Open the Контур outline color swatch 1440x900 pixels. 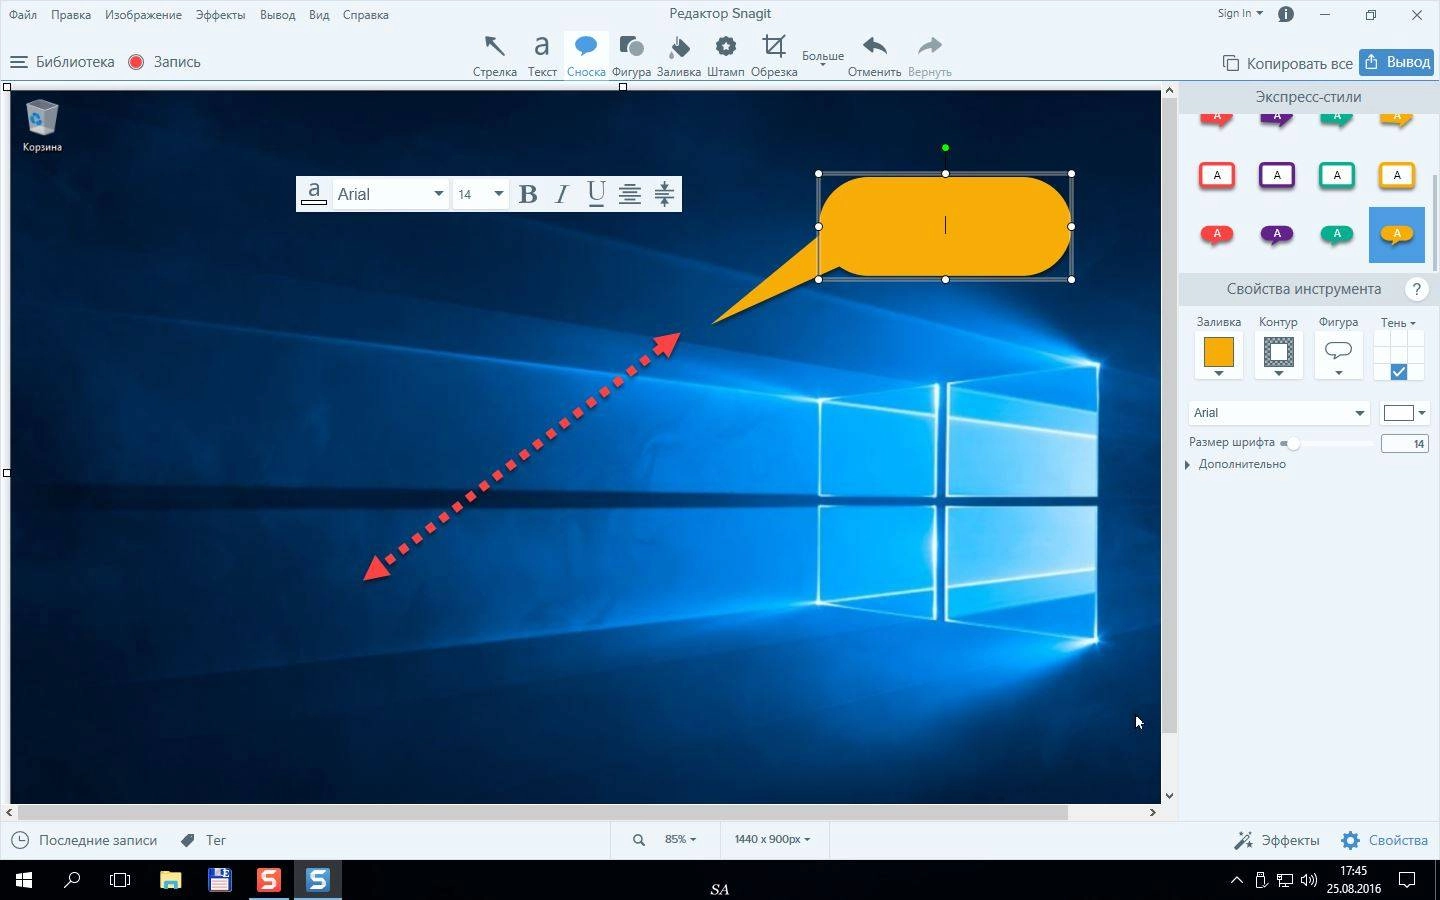pyautogui.click(x=1278, y=355)
